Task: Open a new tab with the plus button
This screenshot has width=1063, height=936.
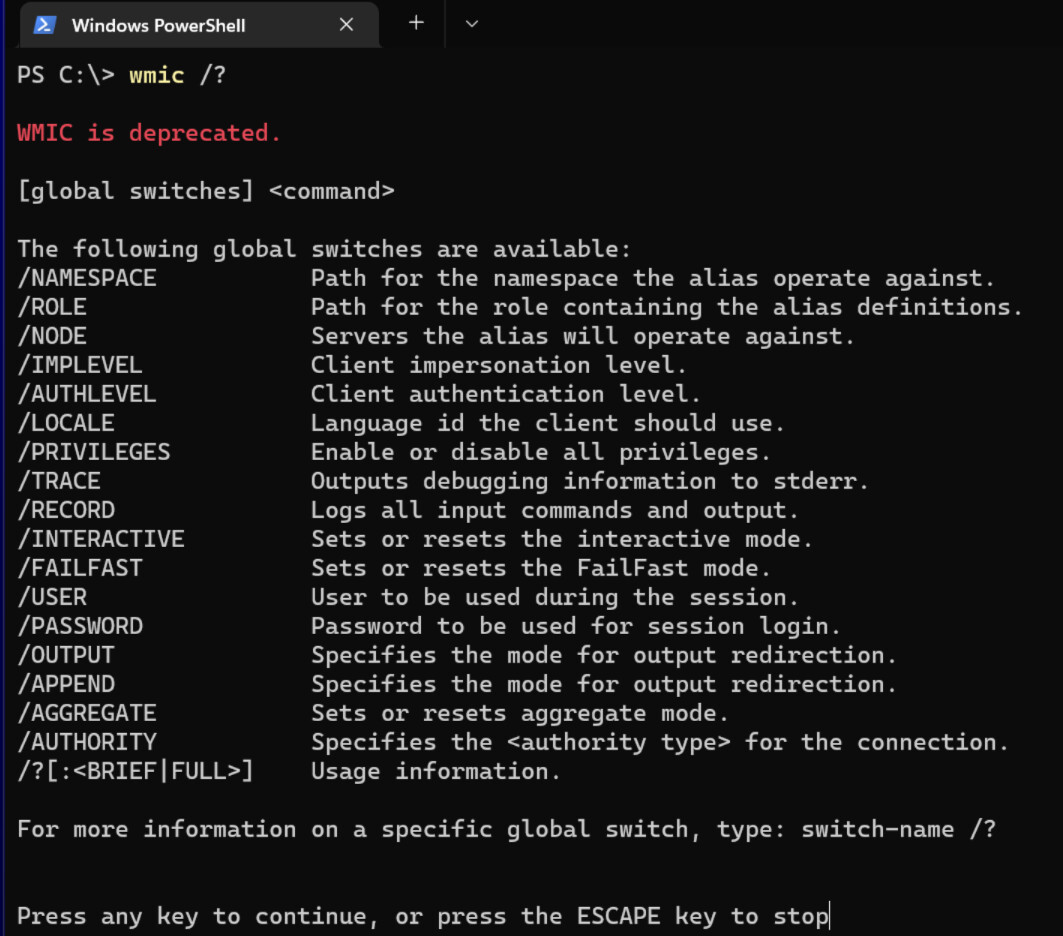Action: (x=416, y=23)
